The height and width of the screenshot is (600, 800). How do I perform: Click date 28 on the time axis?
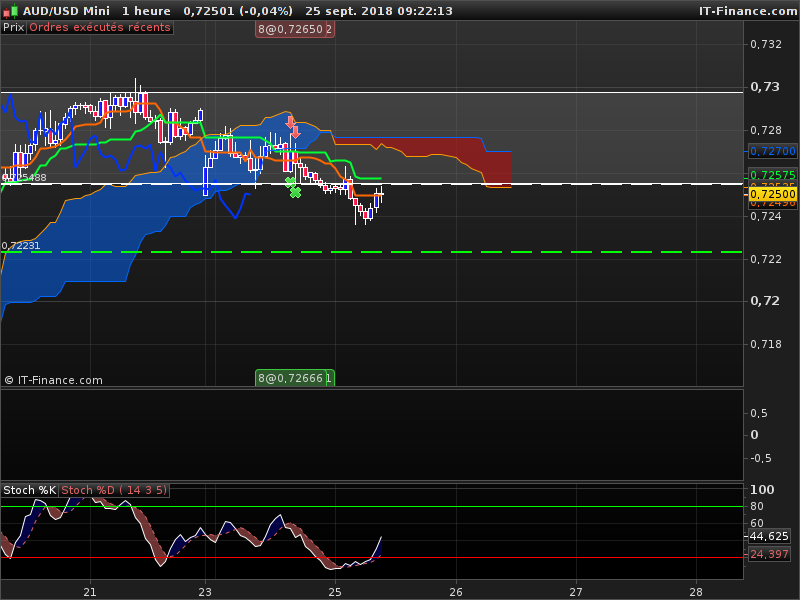coord(696,592)
